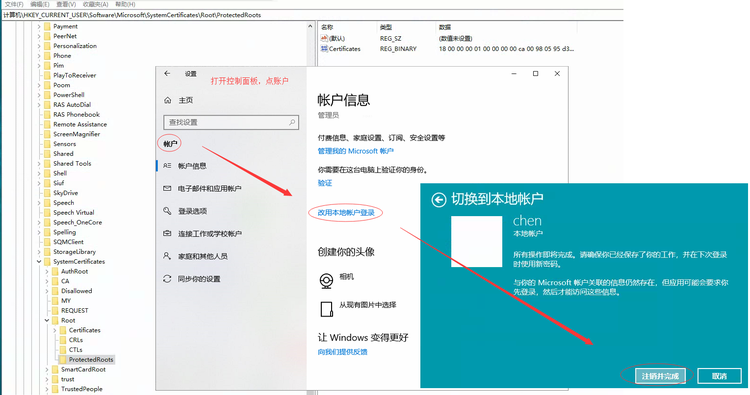
Task: Open the 编辑(E) menu in Registry Editor
Action: point(40,4)
